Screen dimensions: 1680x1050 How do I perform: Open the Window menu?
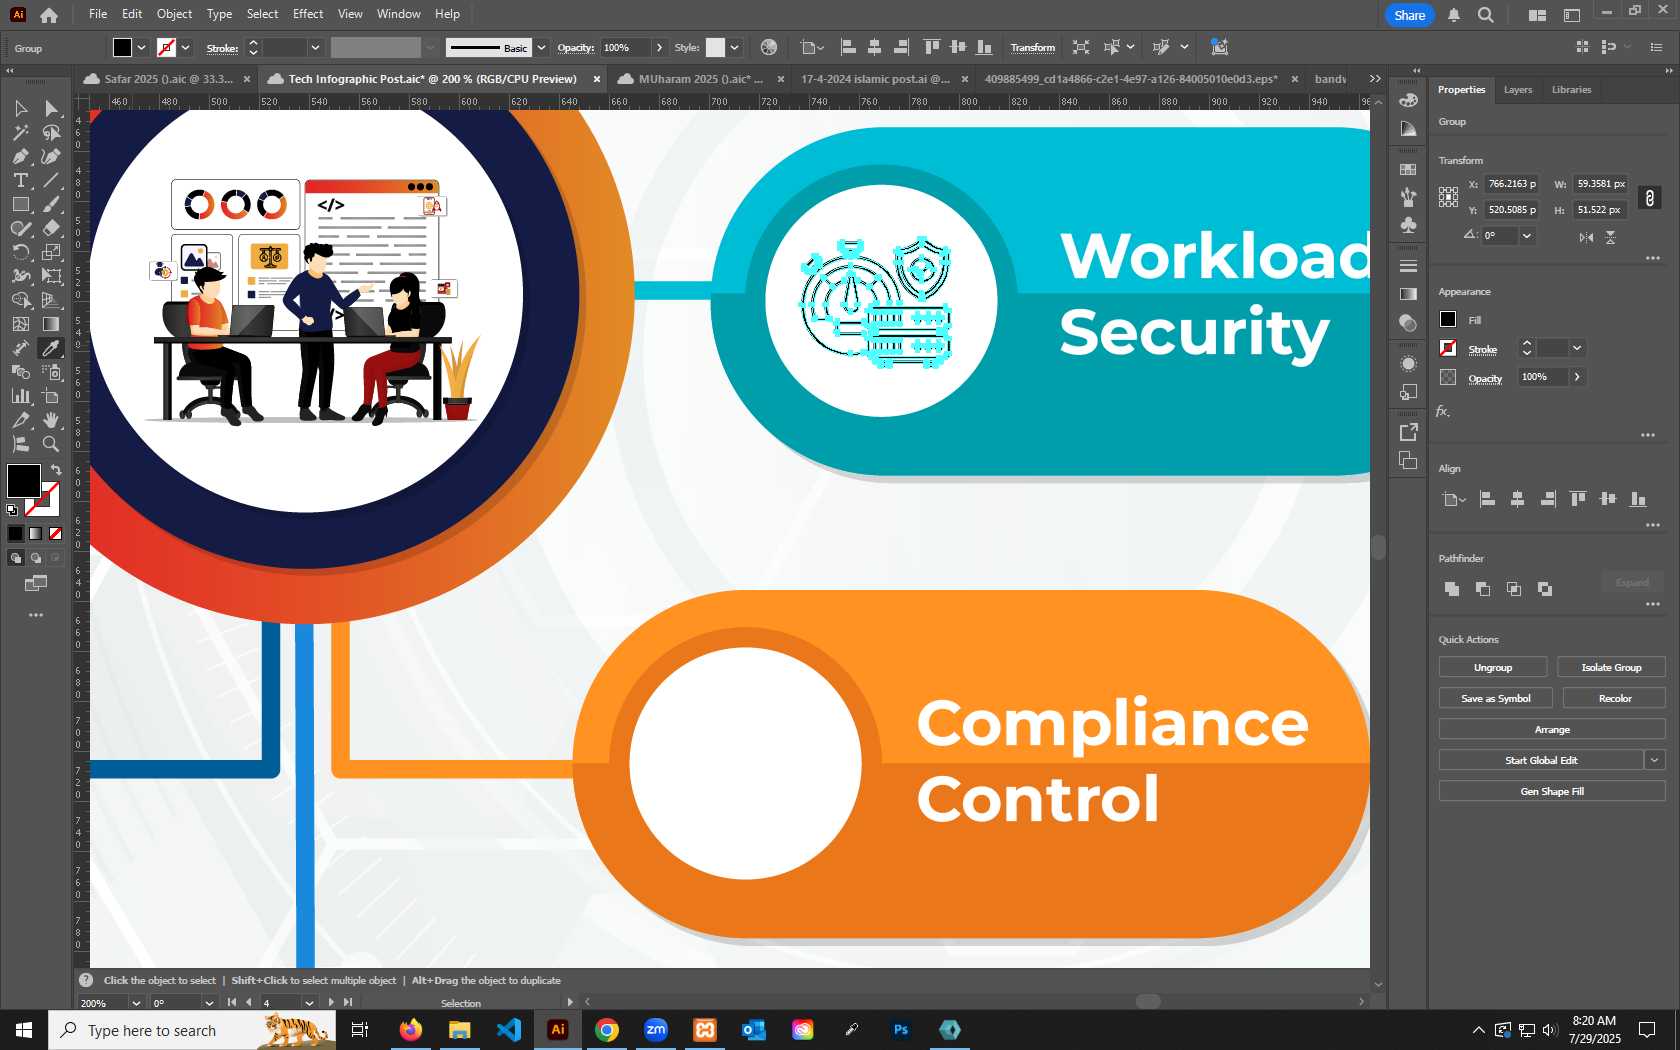[x=398, y=14]
